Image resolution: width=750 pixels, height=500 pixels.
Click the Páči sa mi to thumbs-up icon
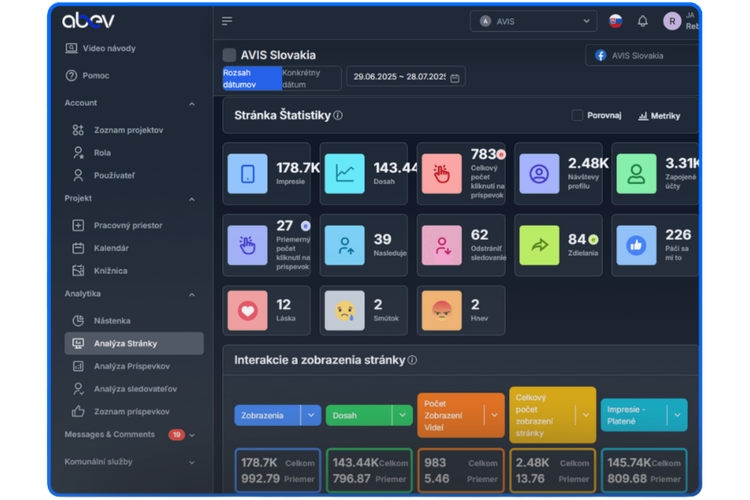pos(636,245)
